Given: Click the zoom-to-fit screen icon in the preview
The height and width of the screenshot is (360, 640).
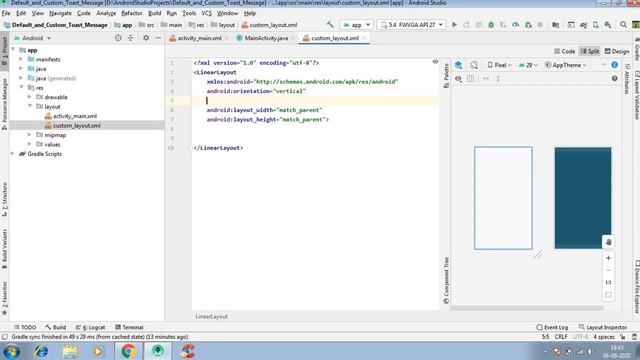Looking at the screenshot, I should click(x=608, y=295).
